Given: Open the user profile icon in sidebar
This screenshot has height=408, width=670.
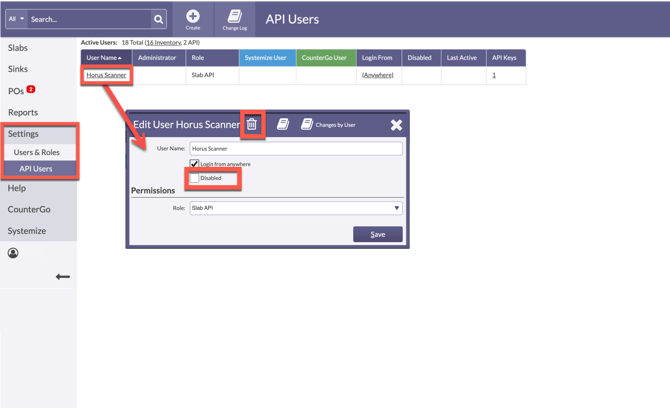Looking at the screenshot, I should tap(13, 253).
